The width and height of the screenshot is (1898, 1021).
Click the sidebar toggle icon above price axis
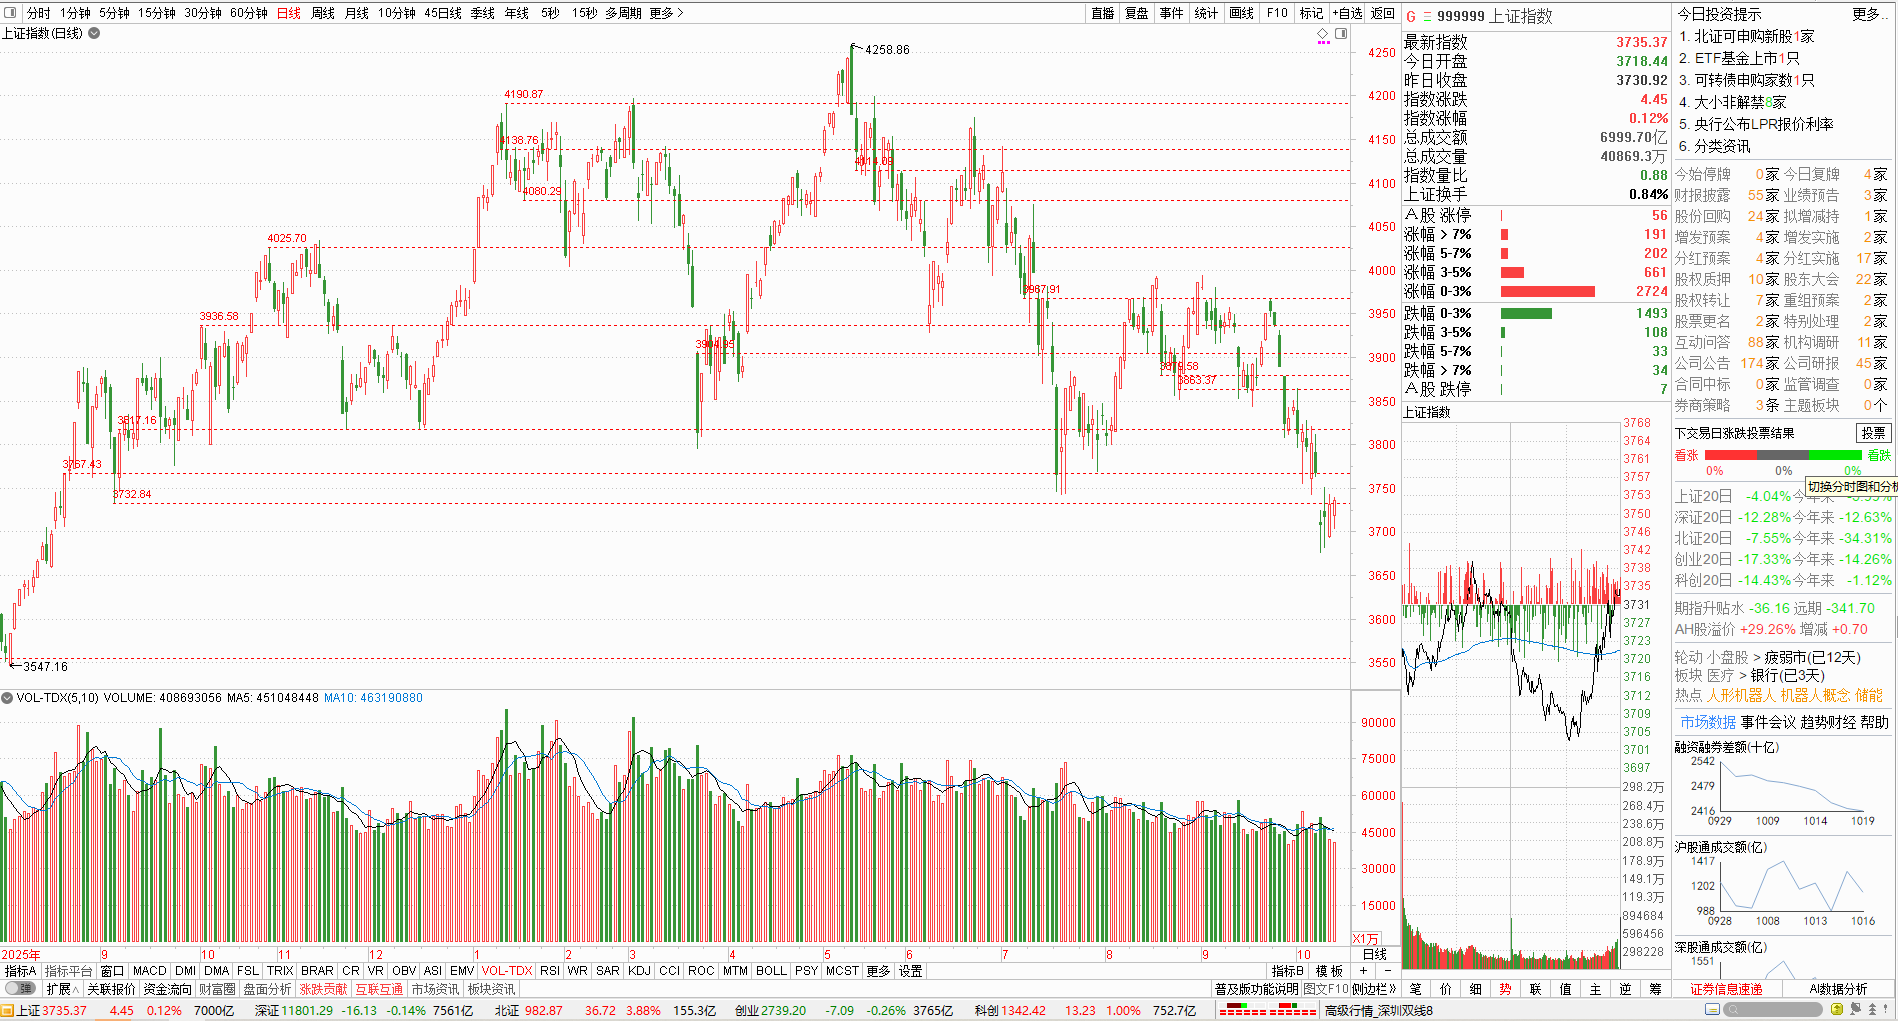tap(1341, 33)
